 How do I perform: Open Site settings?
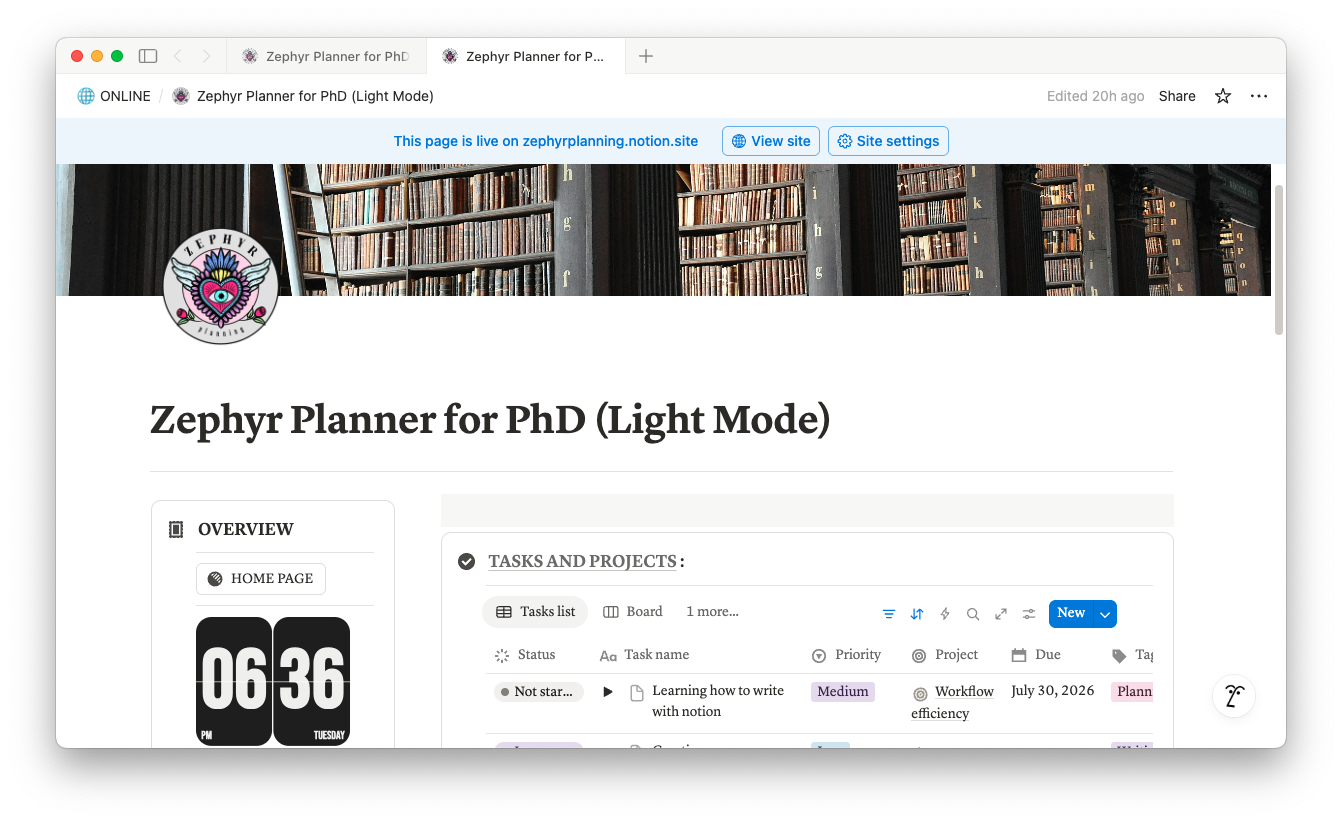point(888,141)
